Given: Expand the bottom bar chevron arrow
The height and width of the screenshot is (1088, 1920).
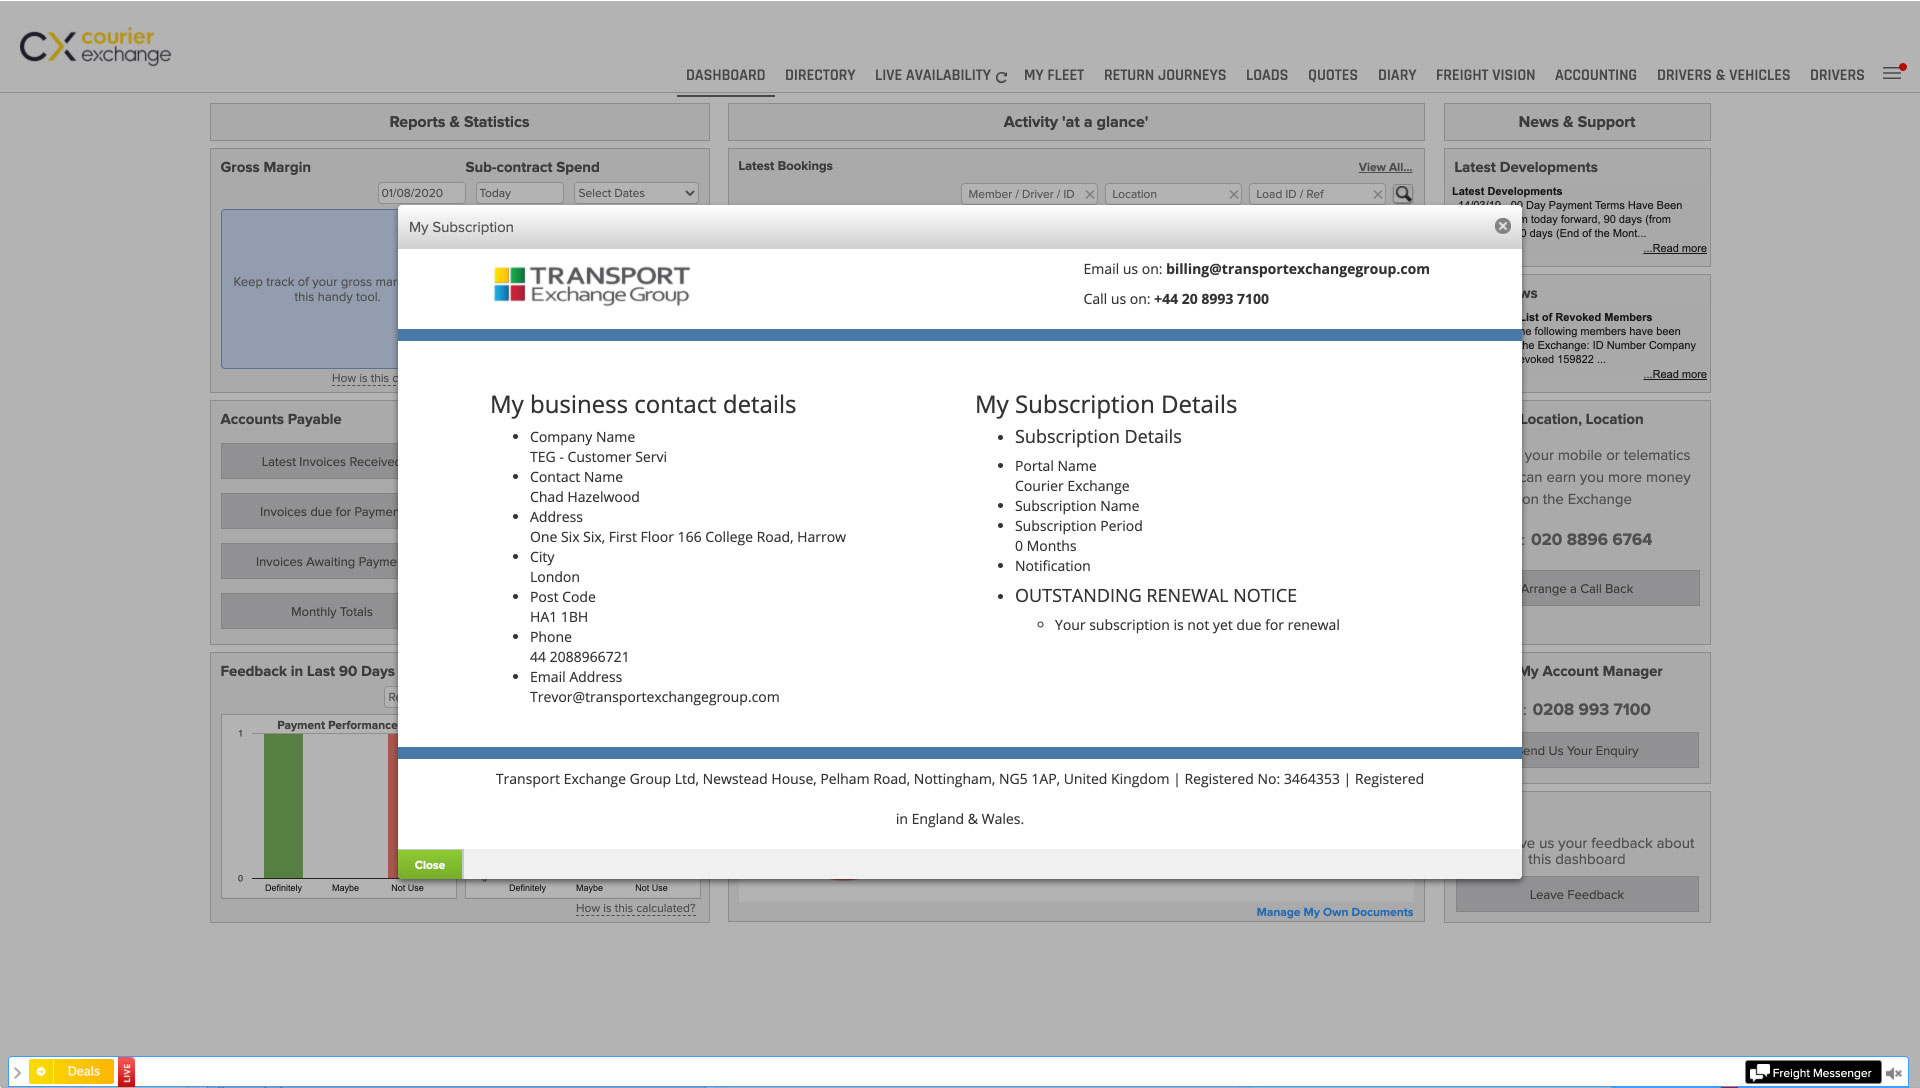Looking at the screenshot, I should pyautogui.click(x=17, y=1072).
